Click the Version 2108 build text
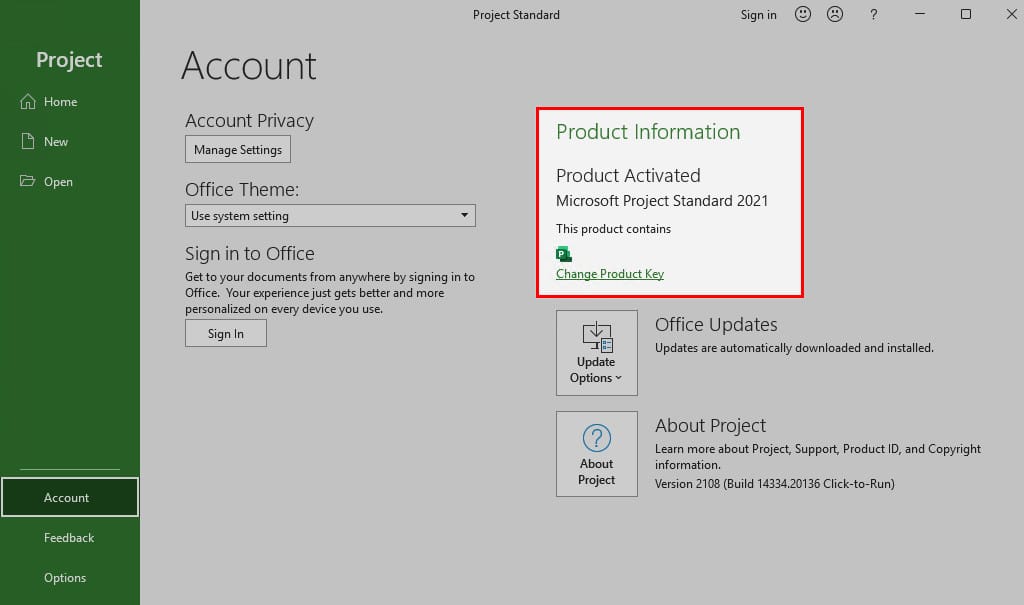This screenshot has width=1024, height=605. 775,483
